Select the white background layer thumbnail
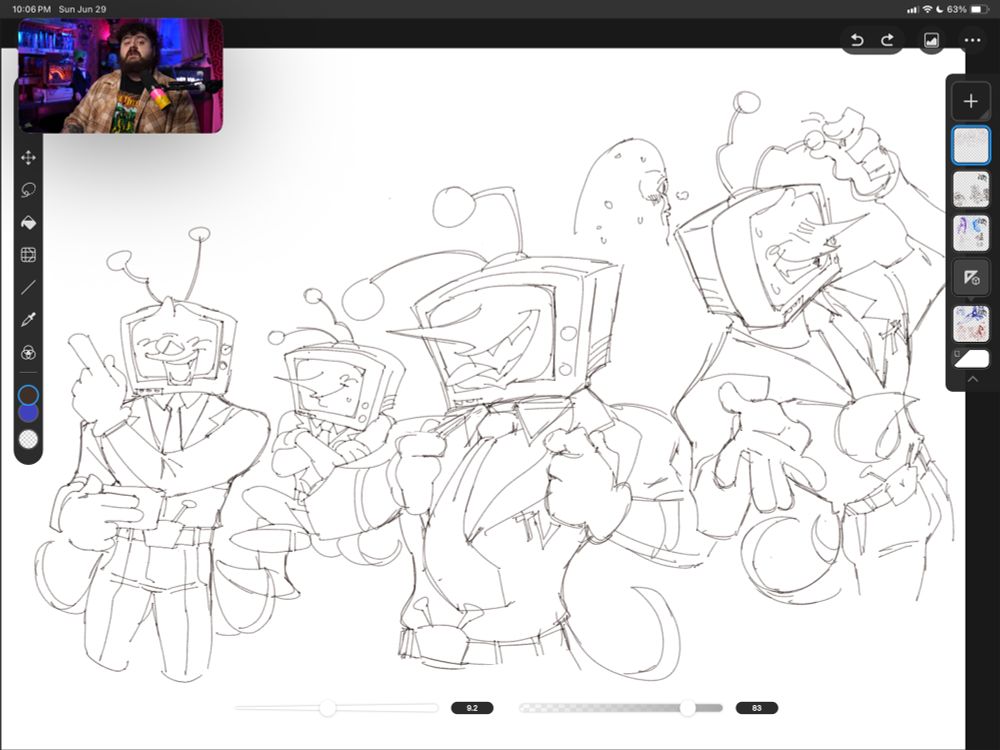Viewport: 1000px width, 750px height. 972,358
